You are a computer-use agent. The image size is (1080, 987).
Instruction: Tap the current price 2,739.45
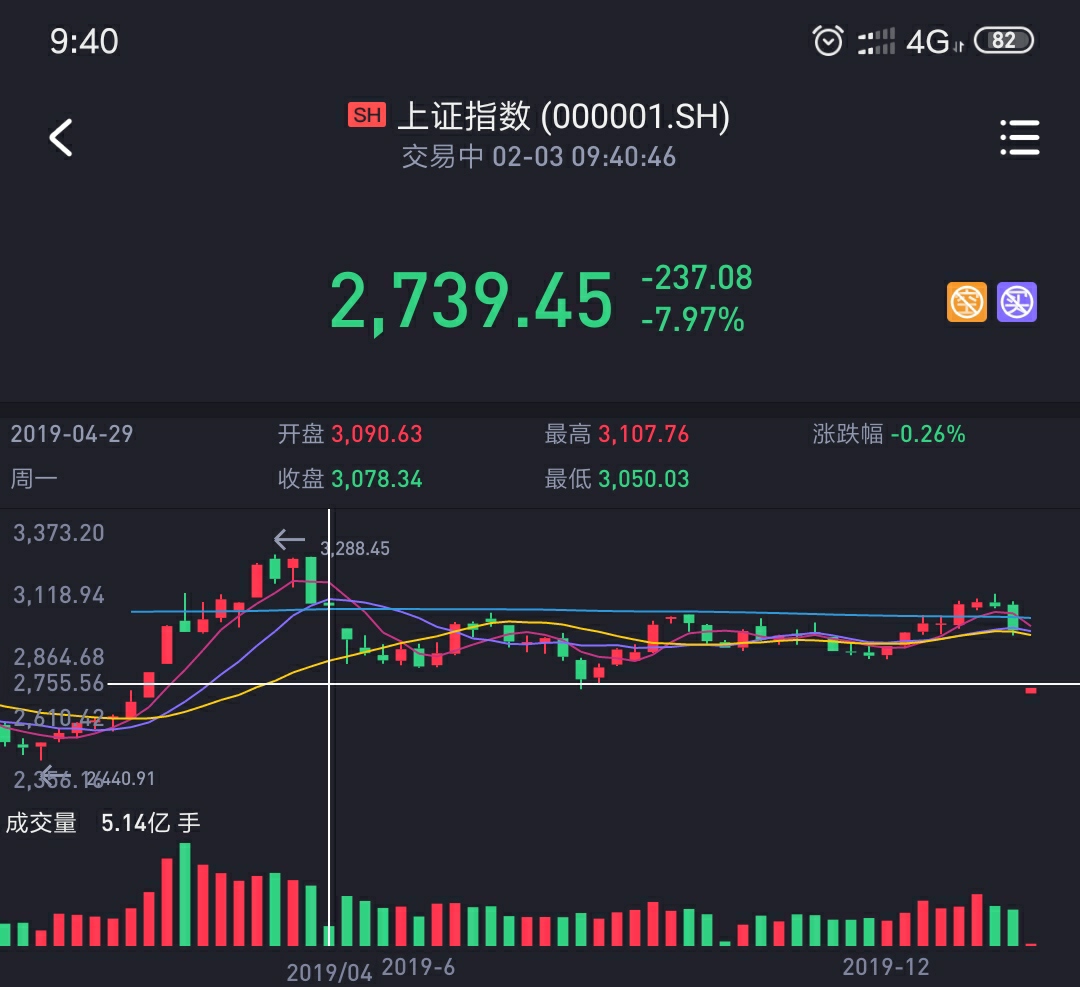[x=471, y=301]
